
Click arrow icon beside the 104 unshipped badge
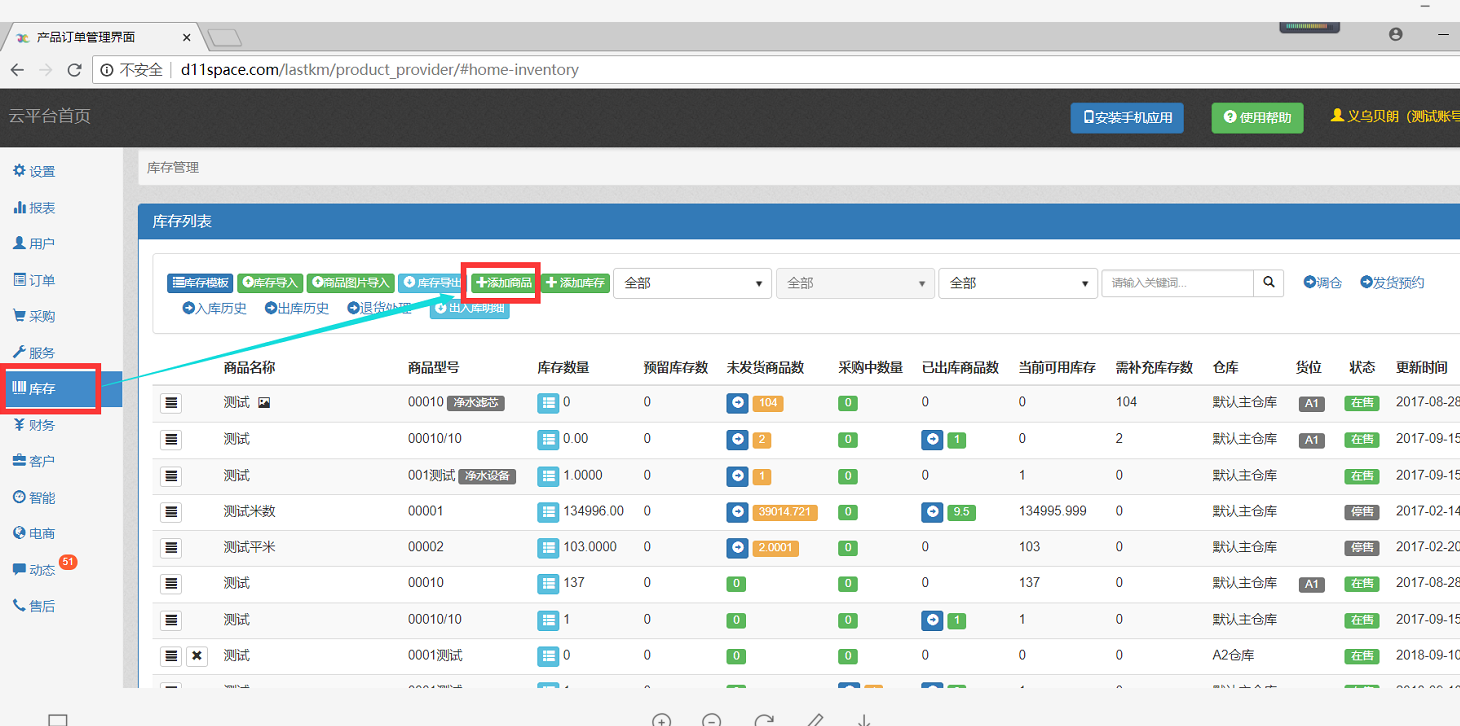tap(737, 402)
